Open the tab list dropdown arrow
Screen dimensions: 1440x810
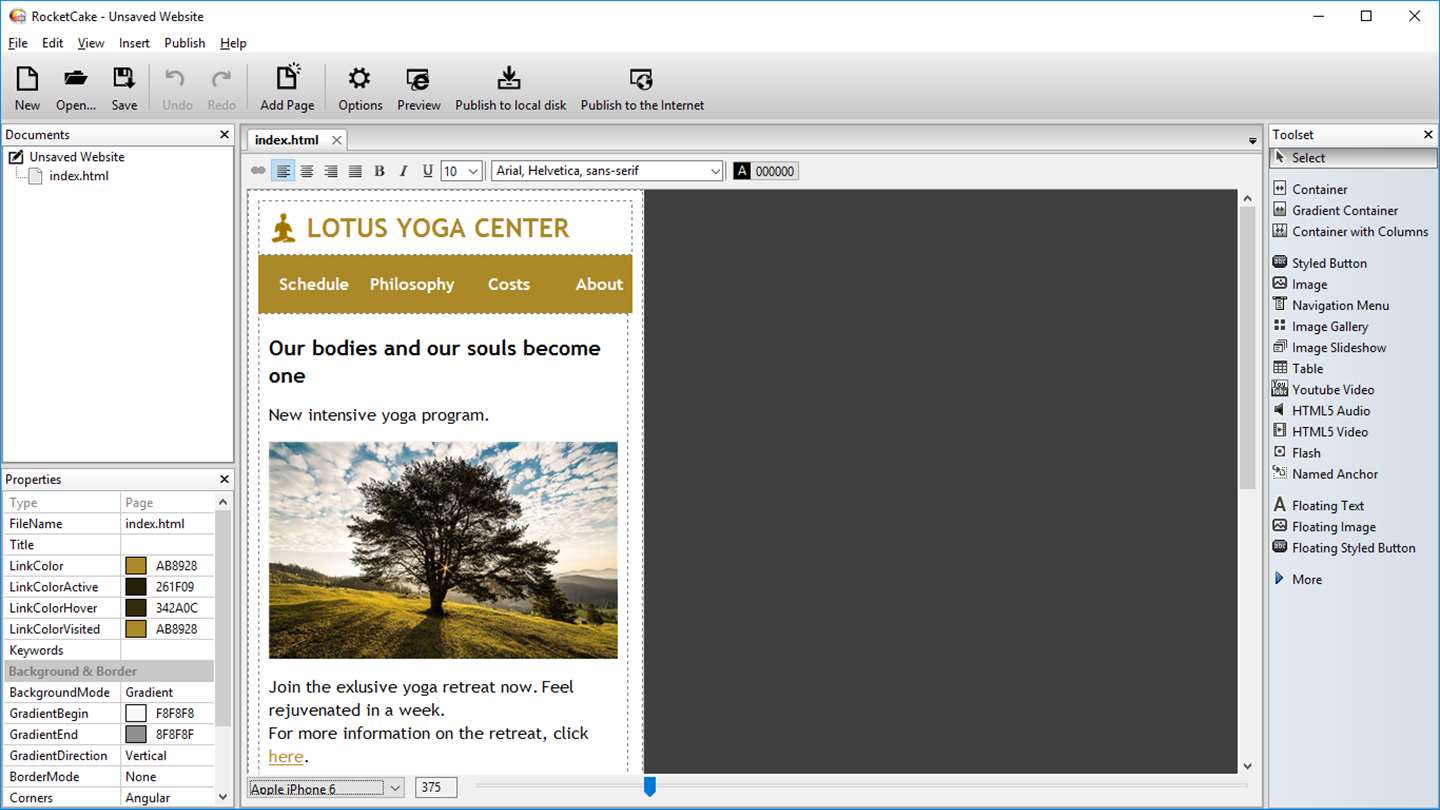(1252, 141)
